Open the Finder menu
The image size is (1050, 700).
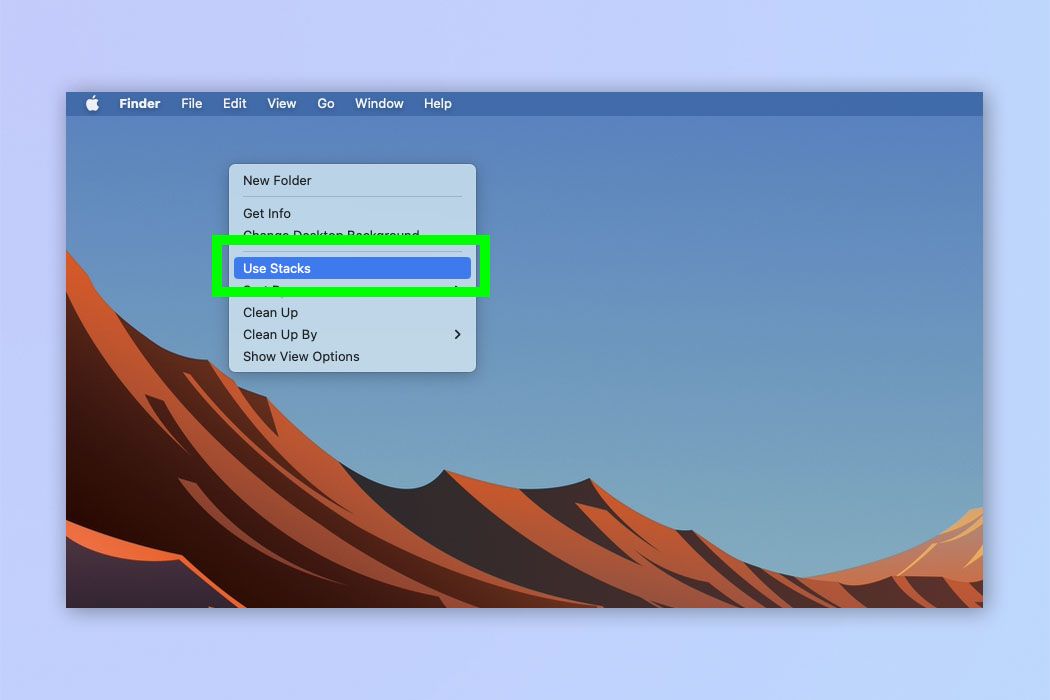(139, 103)
